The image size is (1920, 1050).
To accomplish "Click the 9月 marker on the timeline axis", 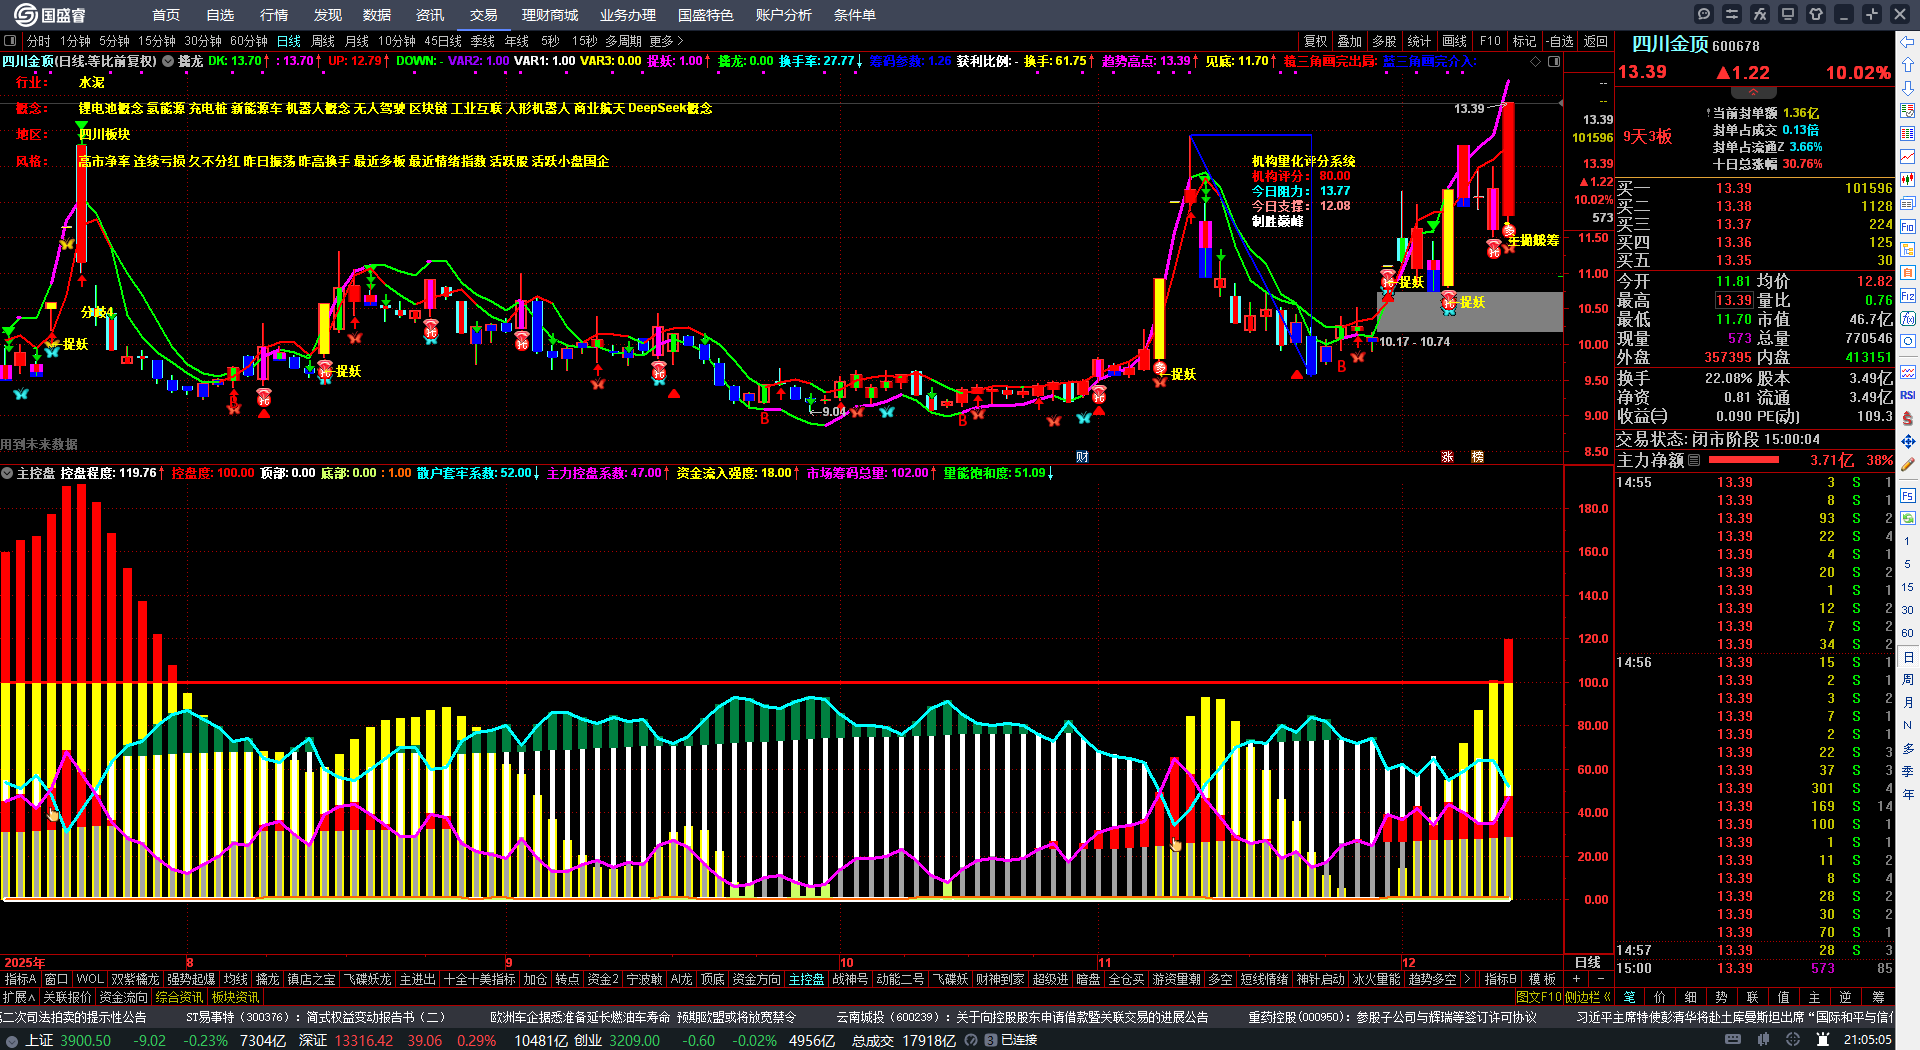I will click(x=508, y=963).
